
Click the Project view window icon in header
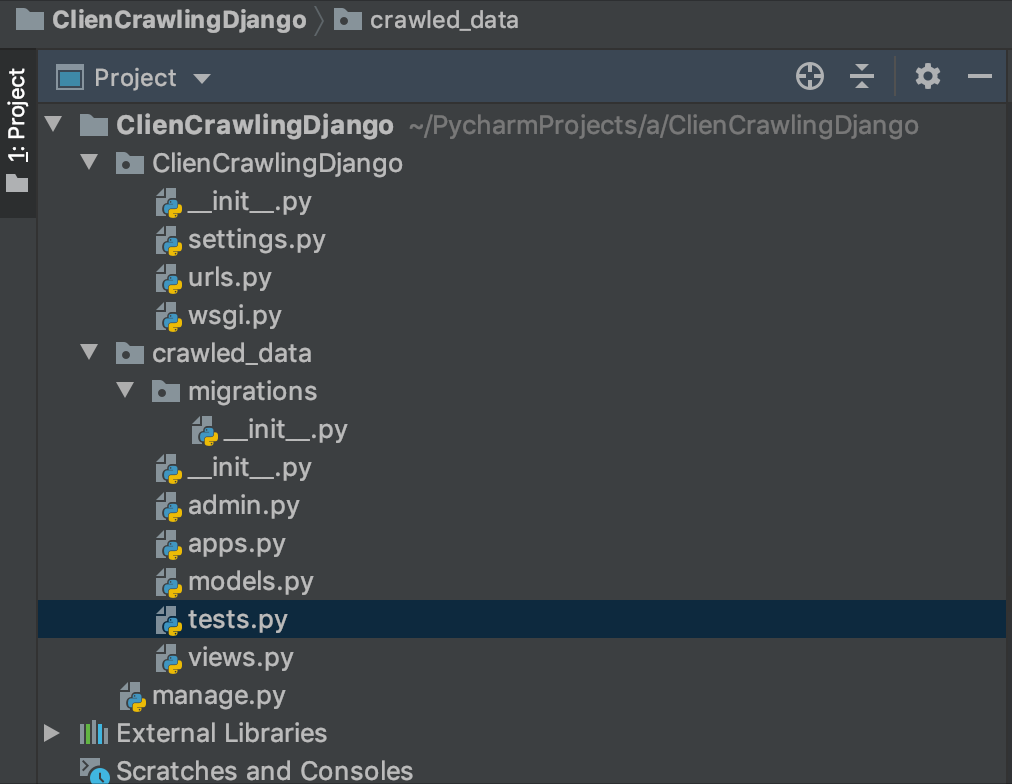[x=70, y=77]
